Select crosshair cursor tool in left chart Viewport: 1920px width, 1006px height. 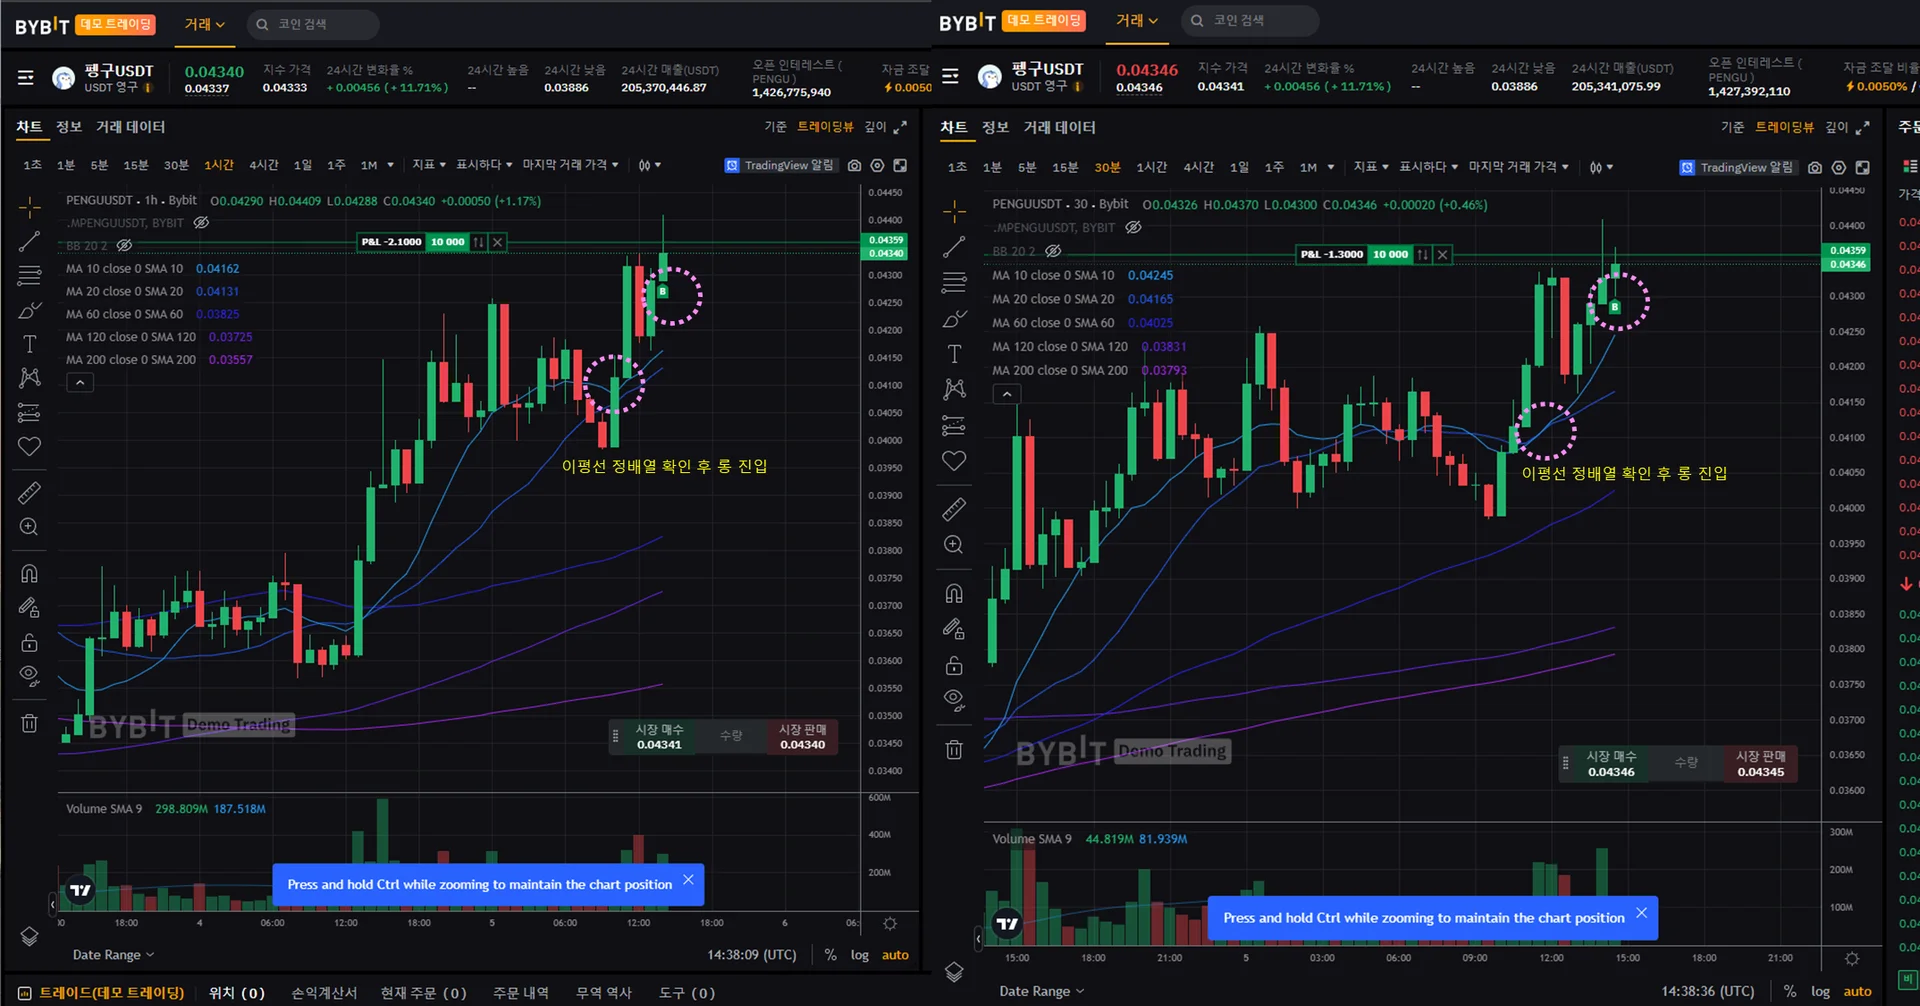[30, 207]
